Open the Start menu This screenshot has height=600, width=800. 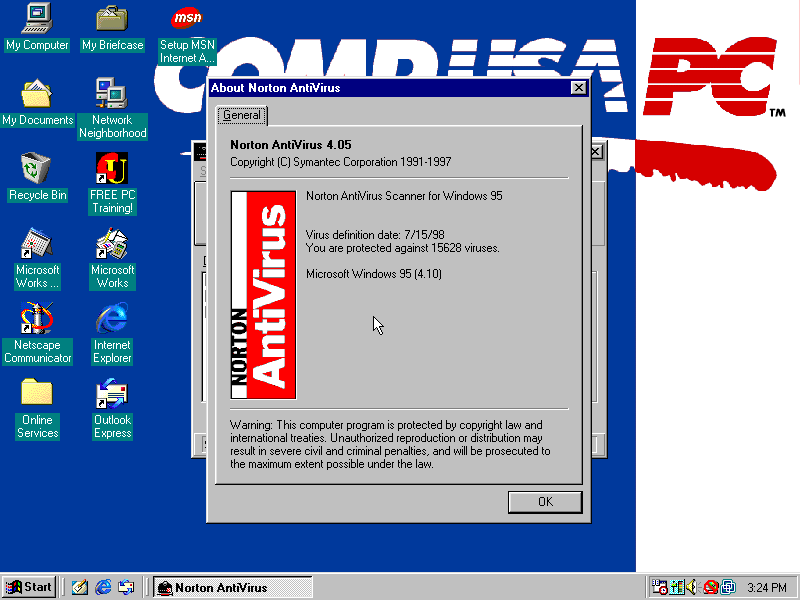tap(27, 587)
